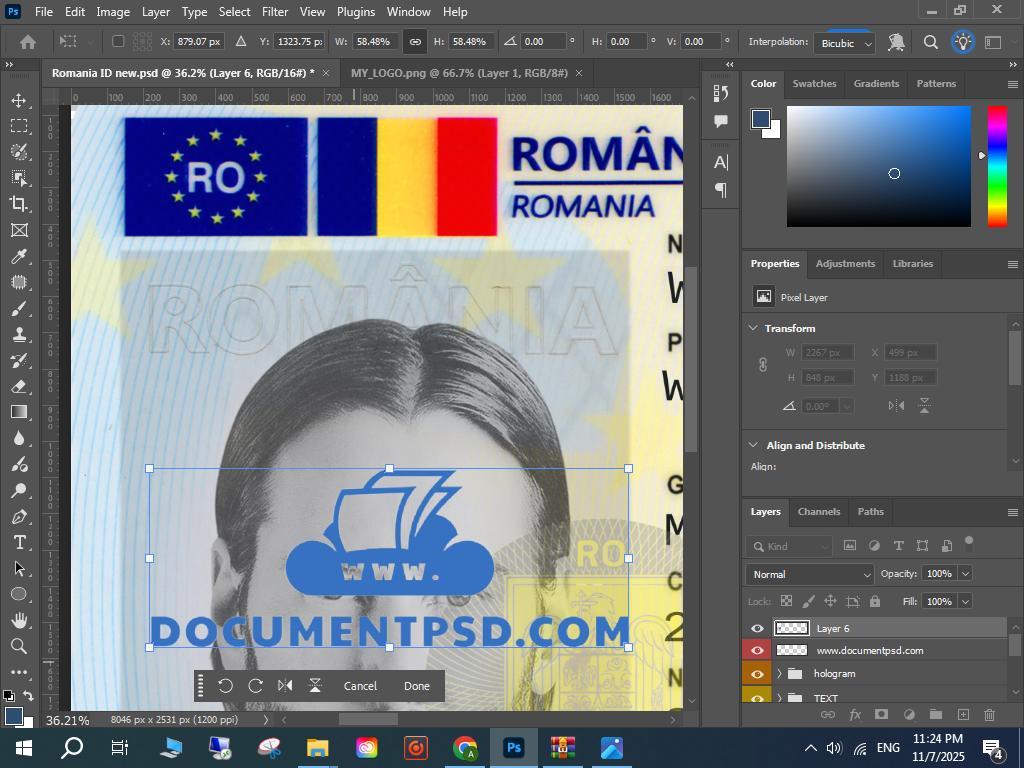
Task: Click the trash icon to delete layer
Action: tap(989, 714)
